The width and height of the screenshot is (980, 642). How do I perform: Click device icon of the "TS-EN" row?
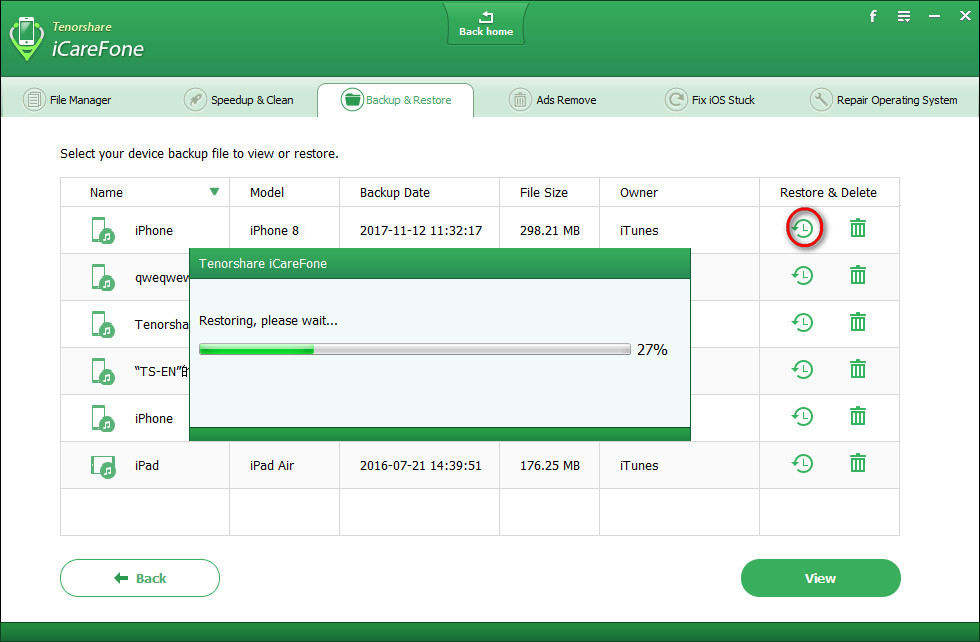102,371
